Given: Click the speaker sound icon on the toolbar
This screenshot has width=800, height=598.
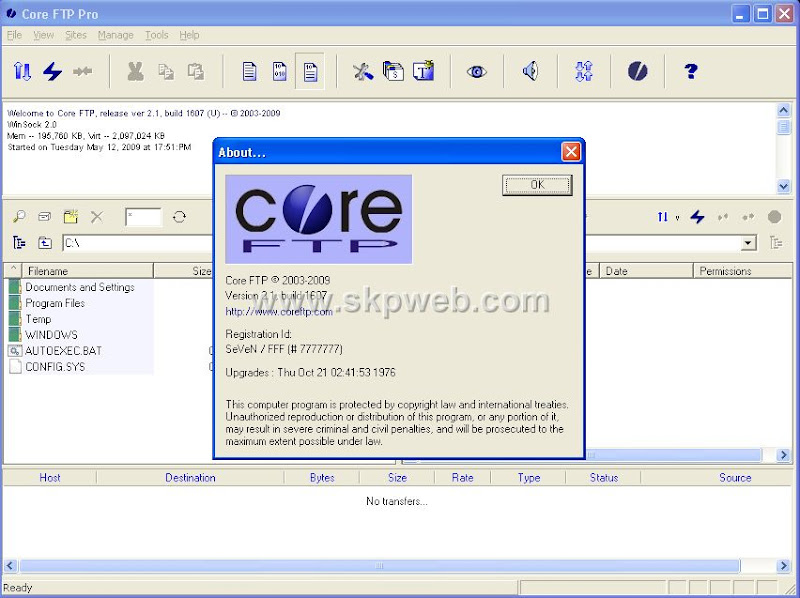Looking at the screenshot, I should (x=530, y=71).
